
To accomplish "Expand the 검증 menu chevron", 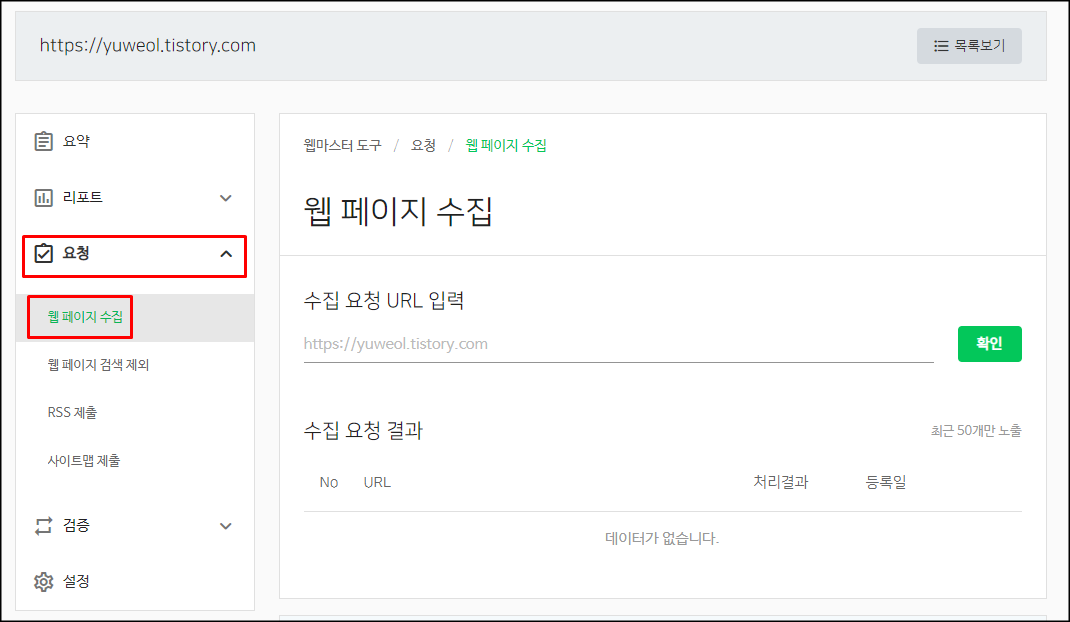I will pyautogui.click(x=226, y=526).
